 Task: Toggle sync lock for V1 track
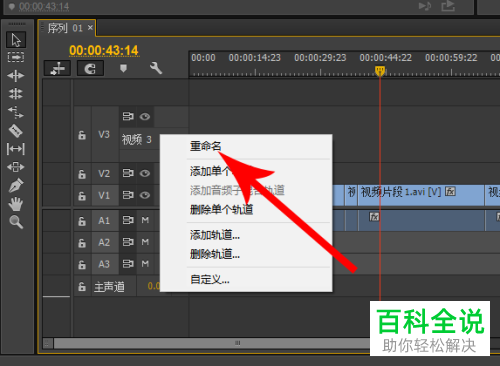coord(128,195)
